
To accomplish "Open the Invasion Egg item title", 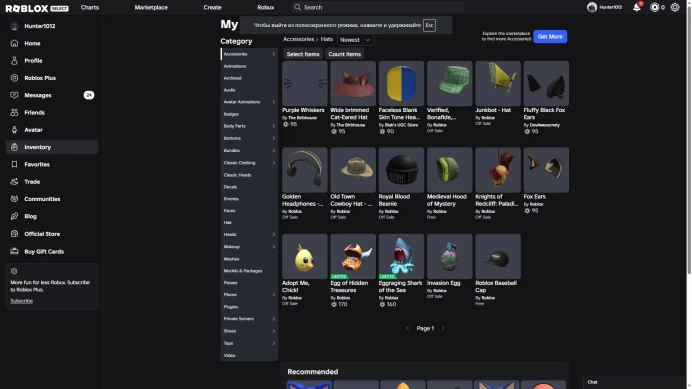I will click(444, 283).
